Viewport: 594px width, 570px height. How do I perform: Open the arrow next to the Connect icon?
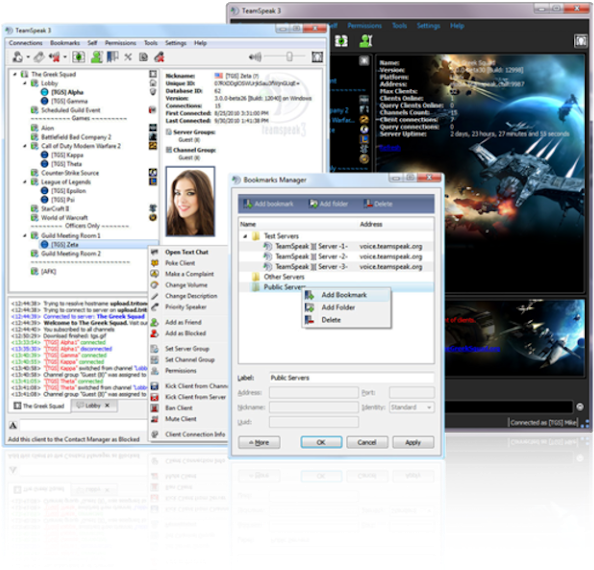point(28,58)
